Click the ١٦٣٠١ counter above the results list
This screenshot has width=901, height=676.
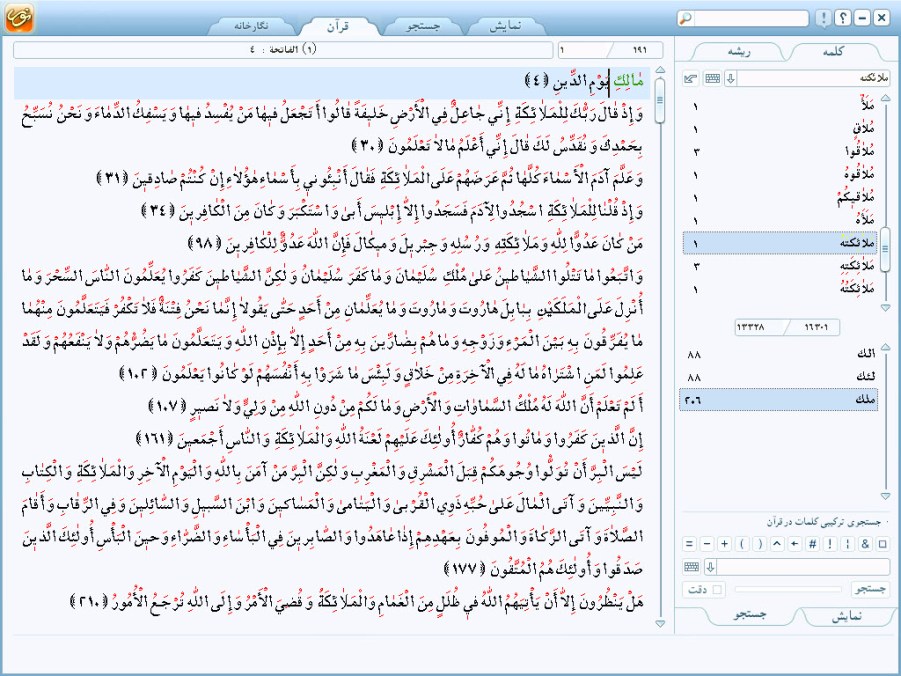pyautogui.click(x=815, y=327)
